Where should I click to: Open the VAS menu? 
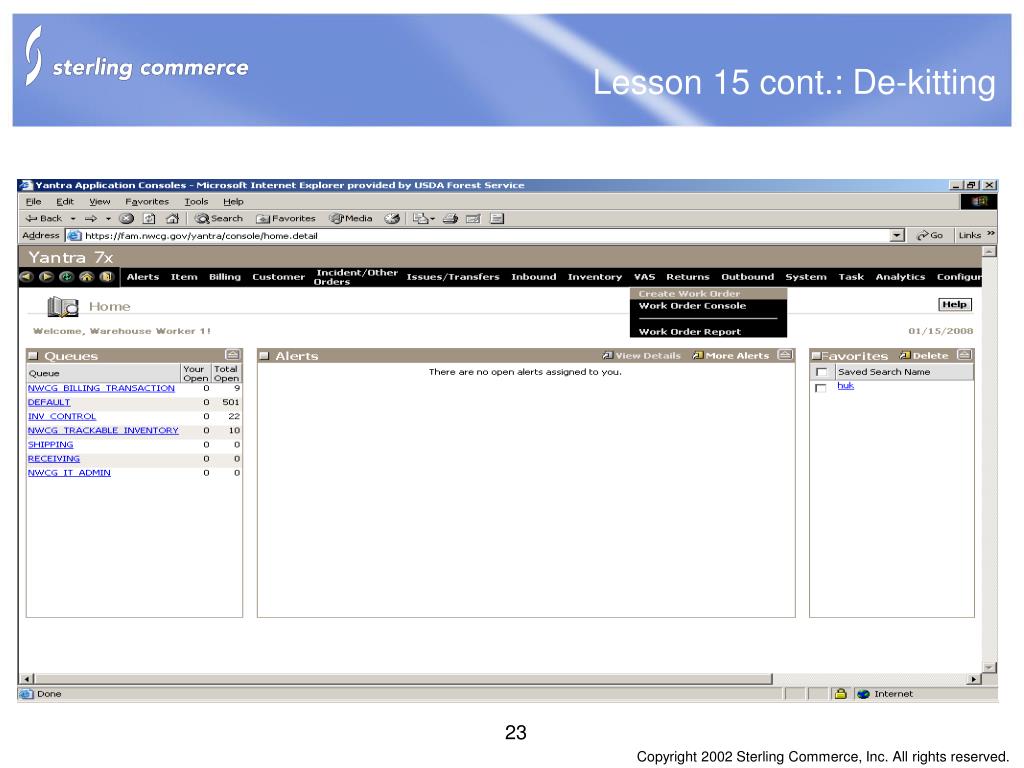coord(645,277)
